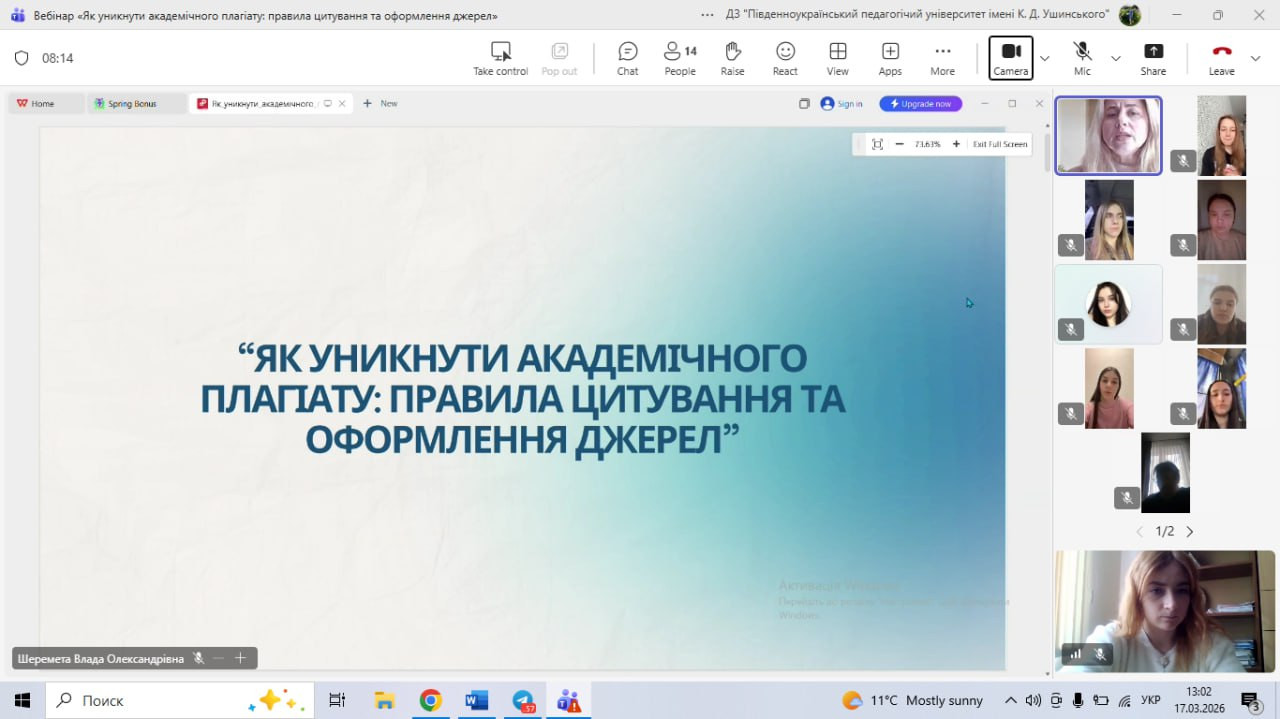Expand the Leave options dropdown arrow
This screenshot has width=1280, height=719.
(x=1256, y=58)
